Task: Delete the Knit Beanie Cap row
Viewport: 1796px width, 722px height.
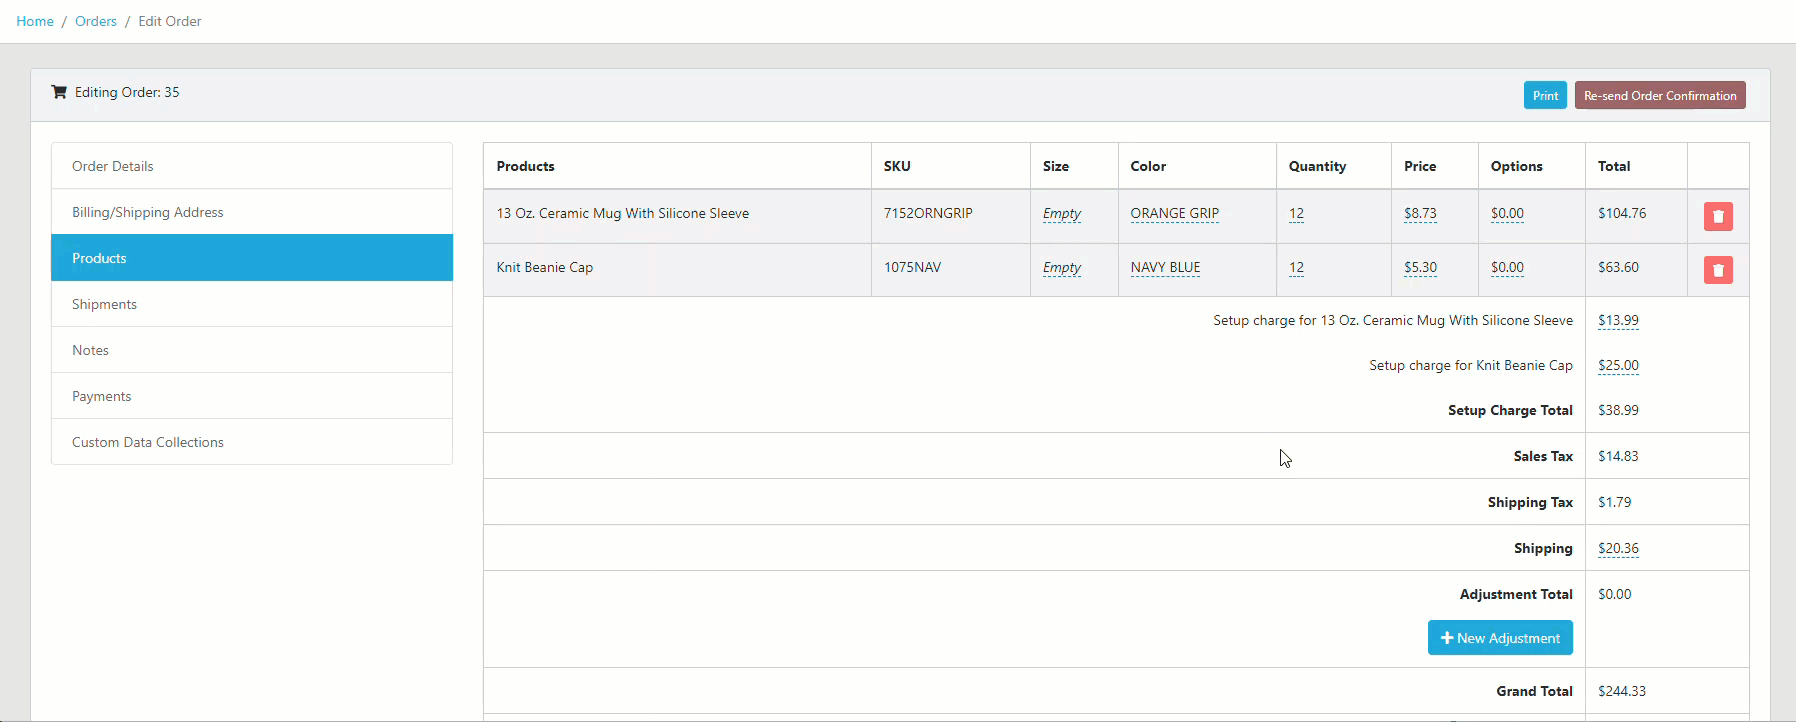Action: click(x=1717, y=270)
